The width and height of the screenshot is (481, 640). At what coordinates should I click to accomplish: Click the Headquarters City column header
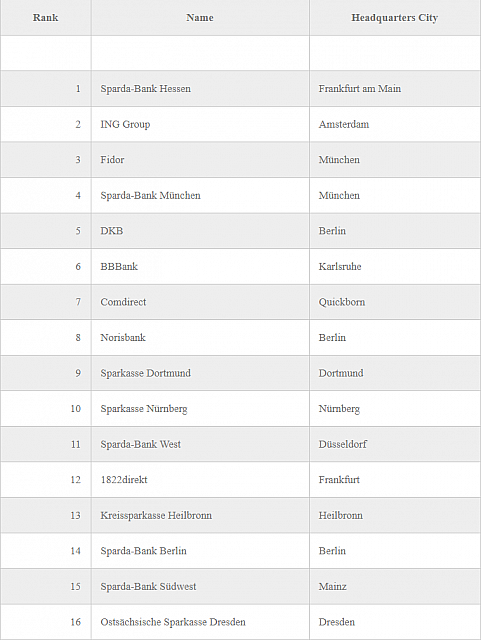tap(395, 18)
